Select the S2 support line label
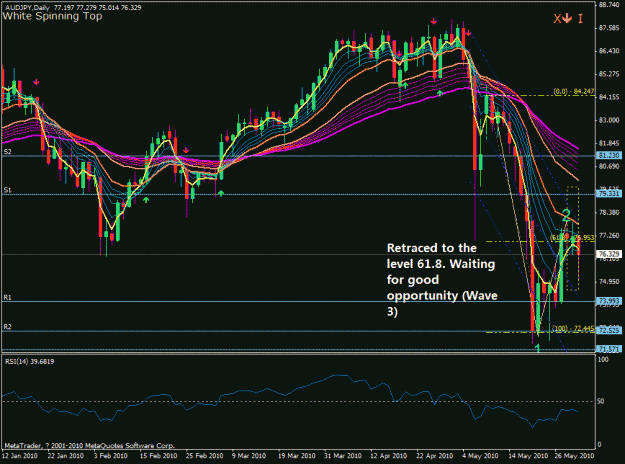Image resolution: width=625 pixels, height=464 pixels. (x=8, y=151)
